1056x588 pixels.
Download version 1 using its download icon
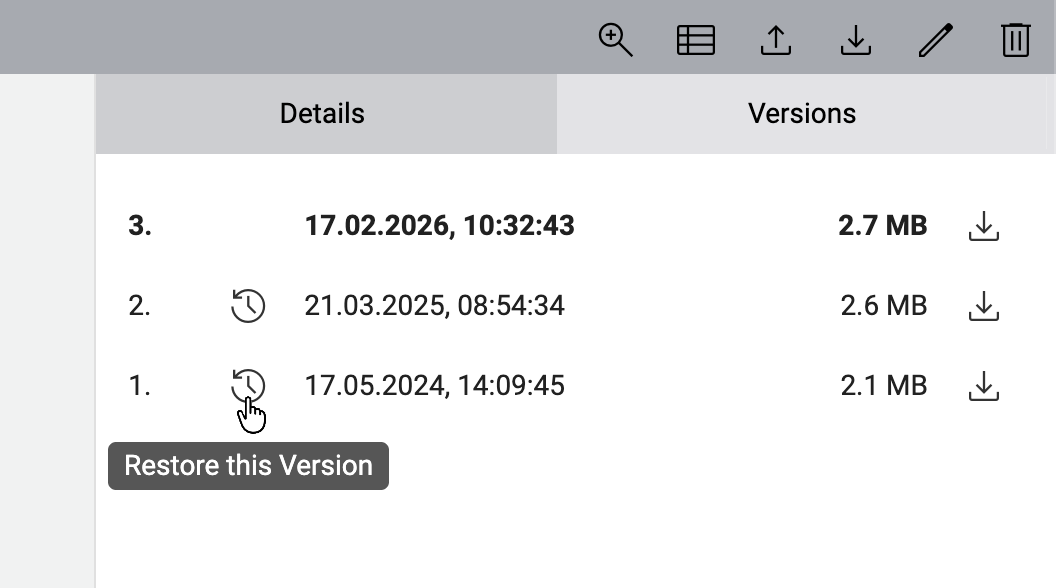[x=983, y=385]
